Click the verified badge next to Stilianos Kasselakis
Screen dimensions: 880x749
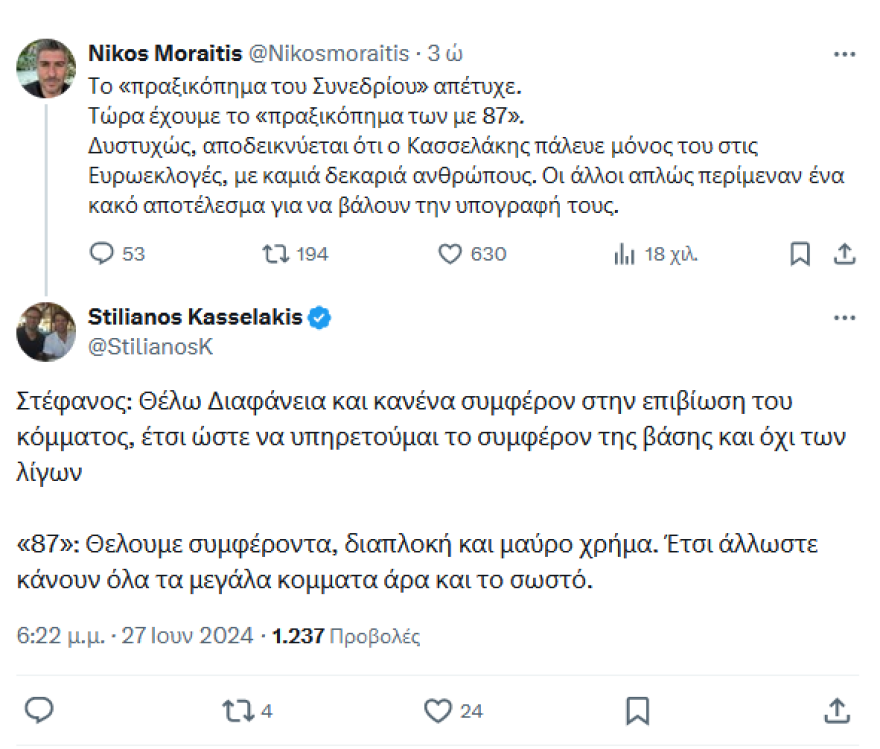[x=319, y=316]
